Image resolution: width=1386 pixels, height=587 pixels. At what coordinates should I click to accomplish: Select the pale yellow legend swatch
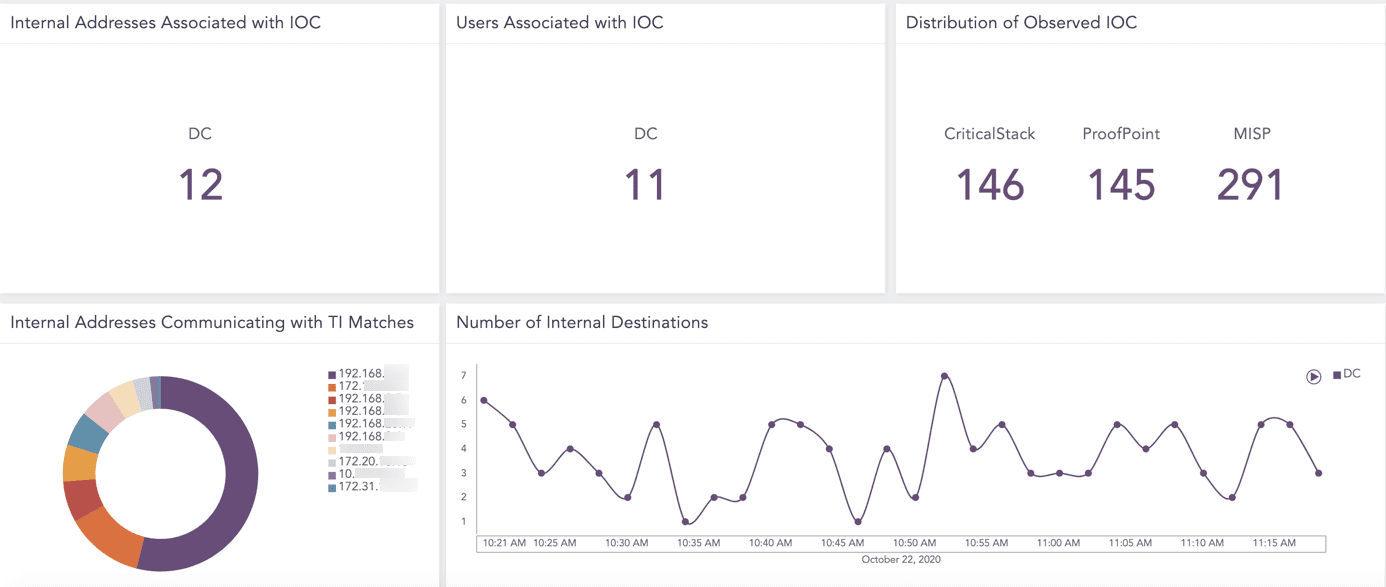[x=332, y=449]
